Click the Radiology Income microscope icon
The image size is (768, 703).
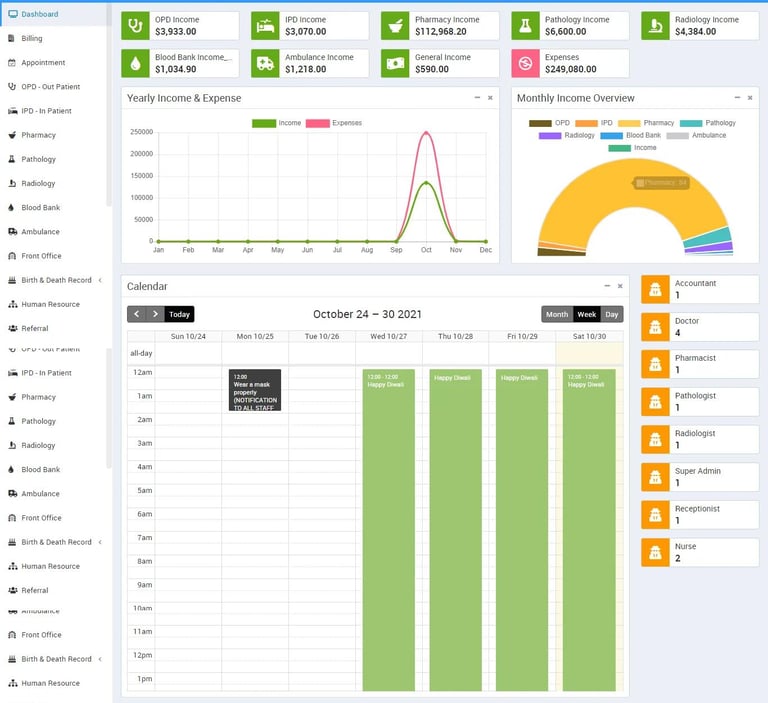click(655, 25)
